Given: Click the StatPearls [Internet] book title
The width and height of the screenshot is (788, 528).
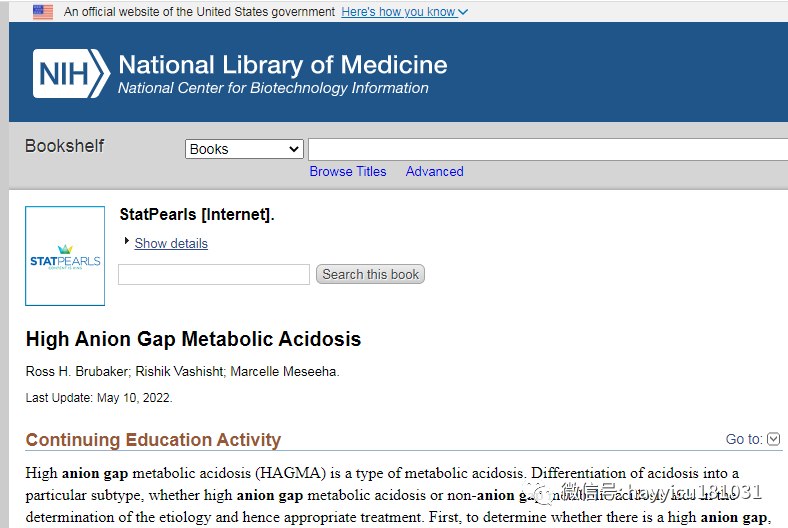Looking at the screenshot, I should click(x=197, y=215).
